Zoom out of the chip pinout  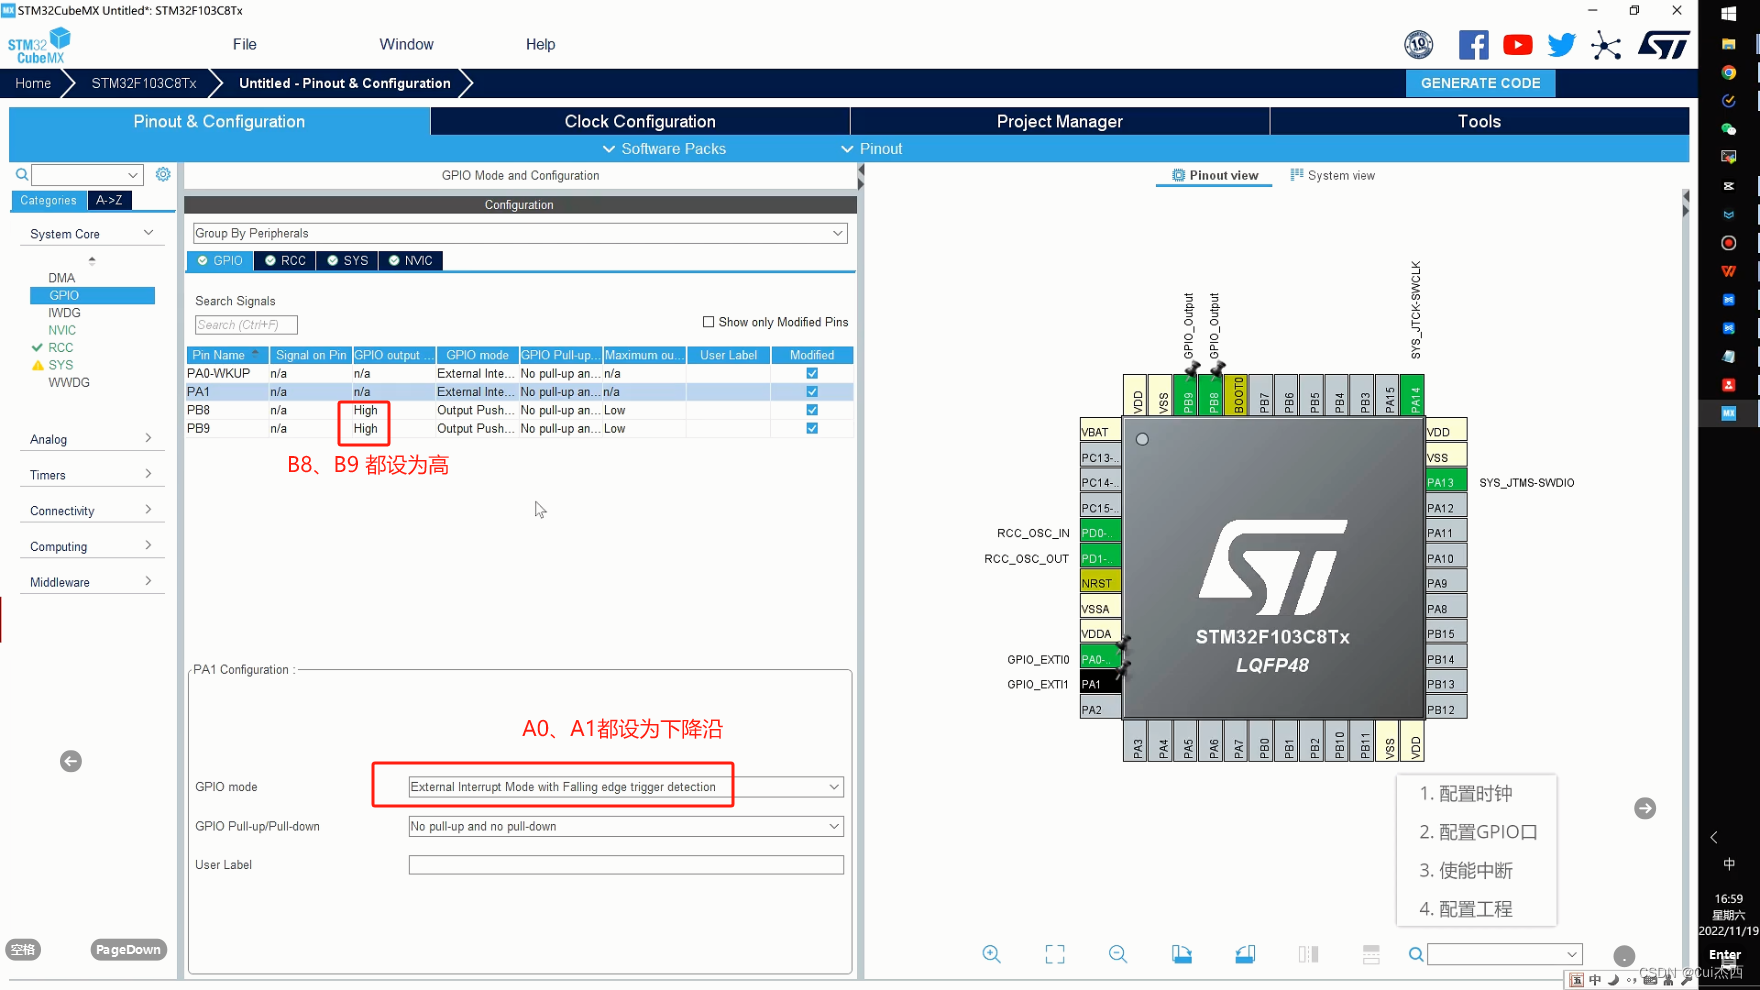(x=1118, y=954)
